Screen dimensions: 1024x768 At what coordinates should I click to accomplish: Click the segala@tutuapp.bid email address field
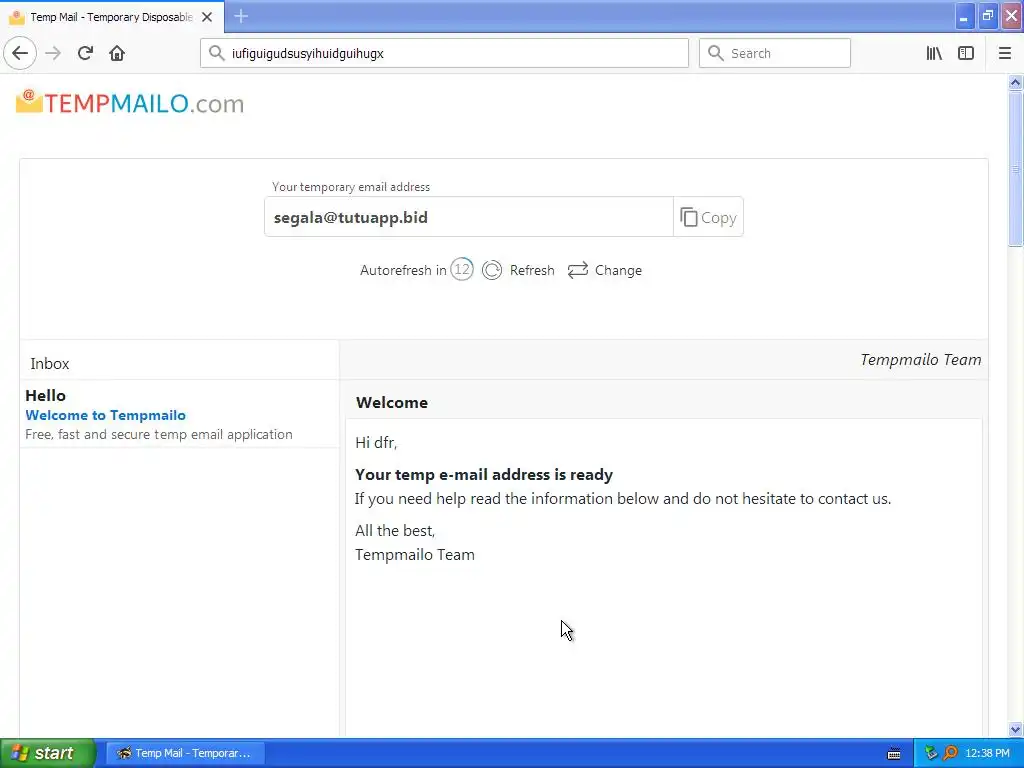click(469, 217)
